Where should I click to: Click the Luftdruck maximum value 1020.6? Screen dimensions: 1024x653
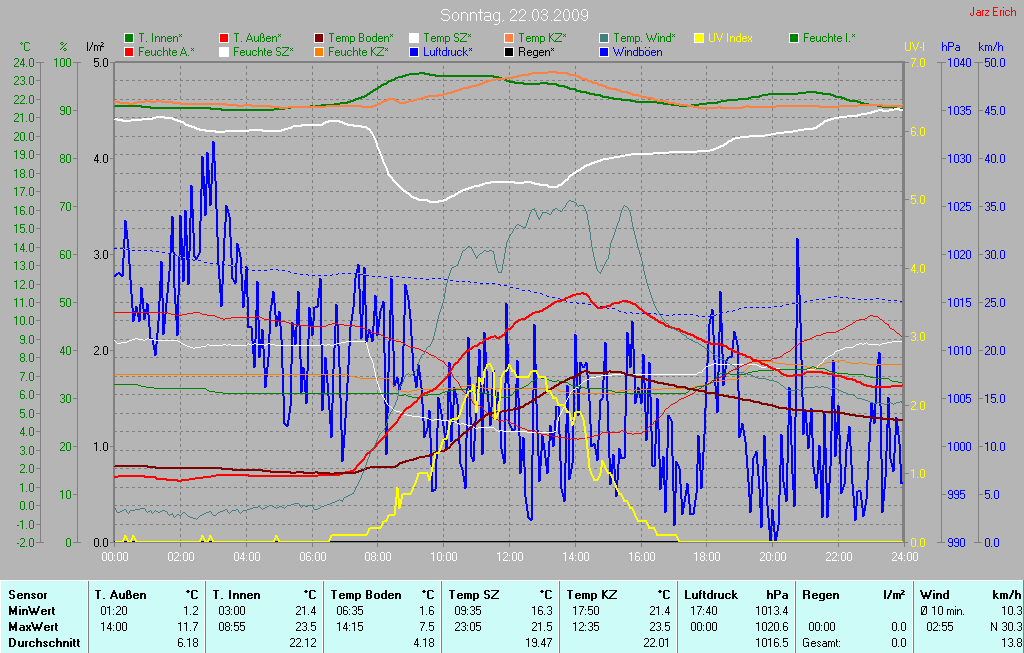point(773,627)
